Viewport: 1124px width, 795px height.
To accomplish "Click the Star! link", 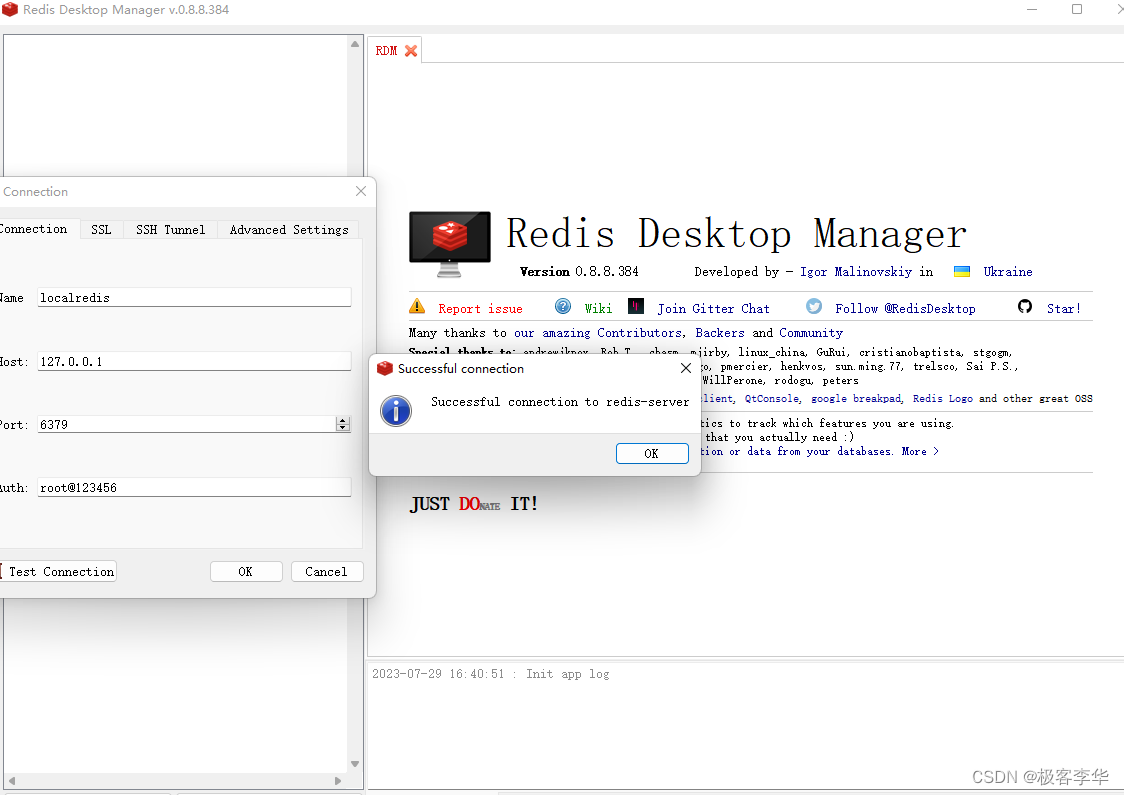I will point(1063,308).
